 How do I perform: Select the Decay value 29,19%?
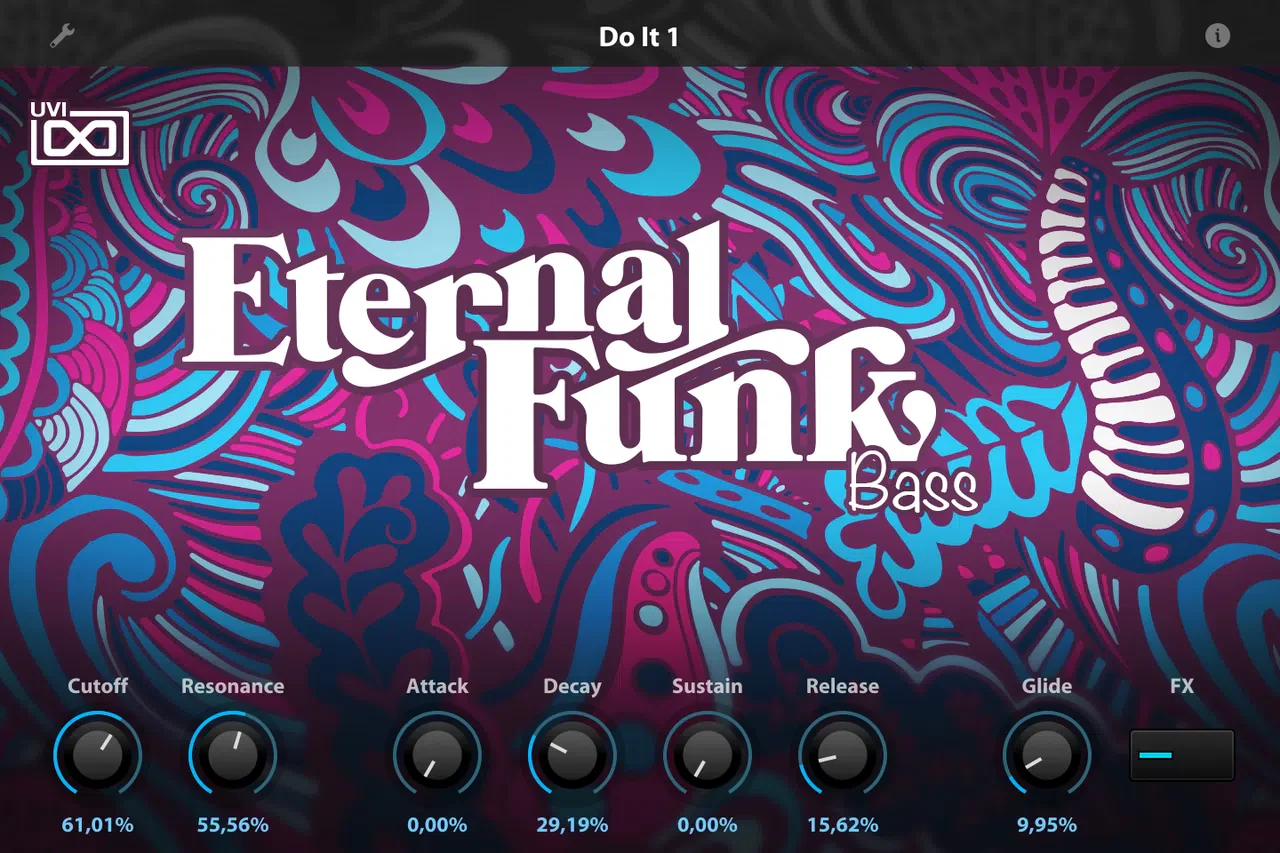coord(572,825)
